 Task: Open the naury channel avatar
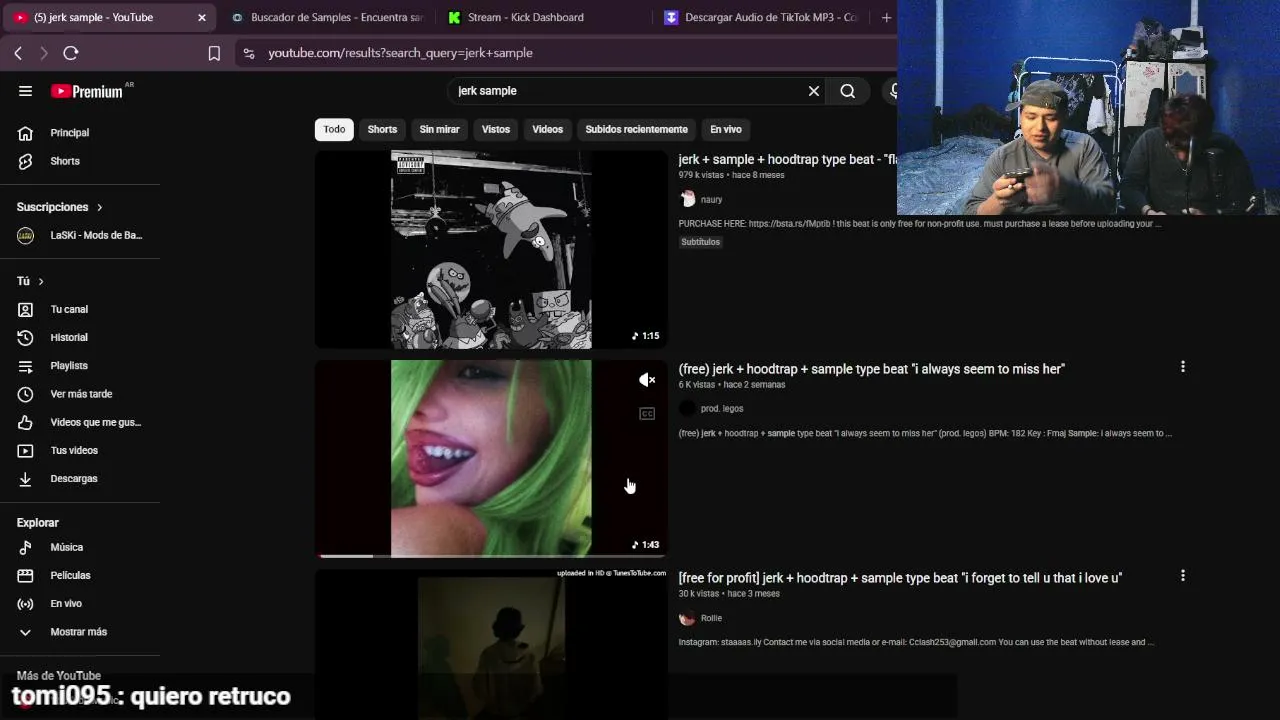(687, 199)
